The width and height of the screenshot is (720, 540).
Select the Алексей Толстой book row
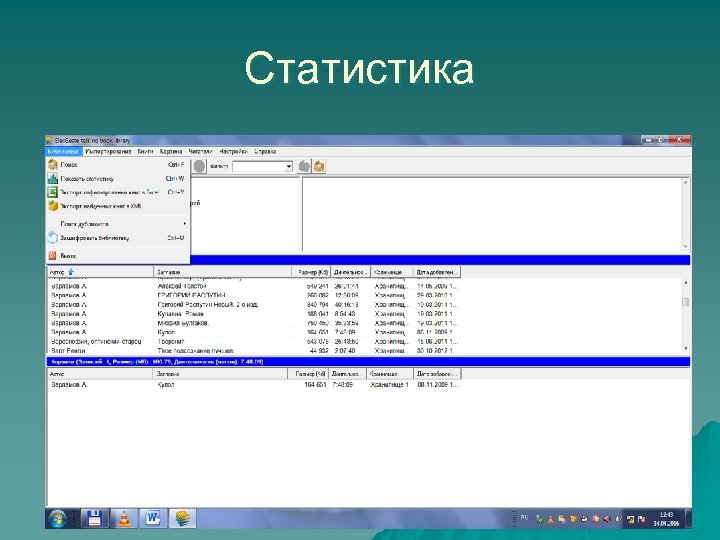coord(254,286)
